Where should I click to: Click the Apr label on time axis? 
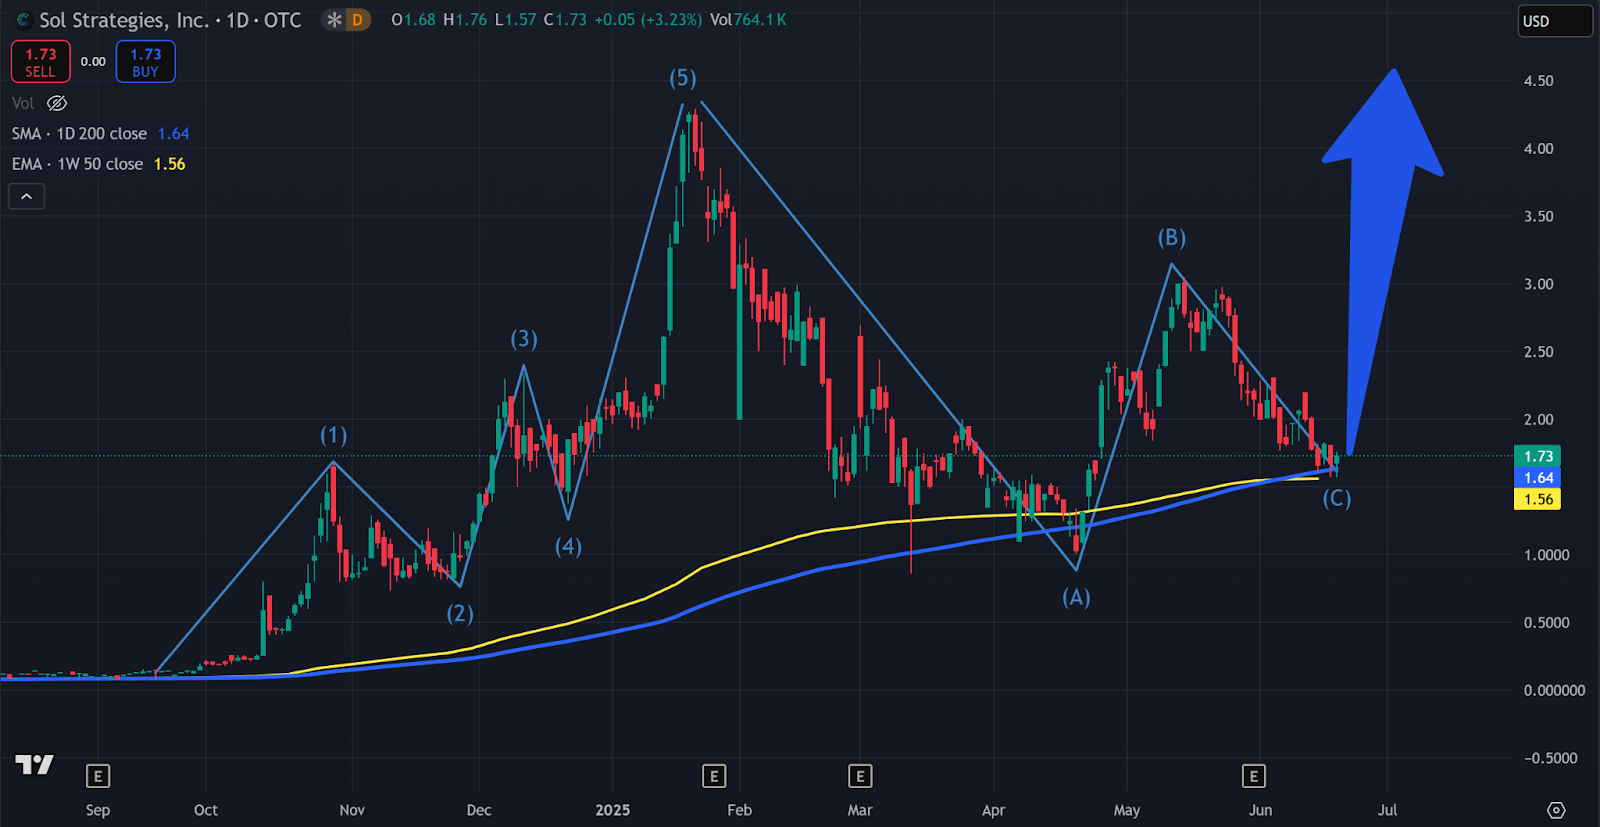point(993,810)
